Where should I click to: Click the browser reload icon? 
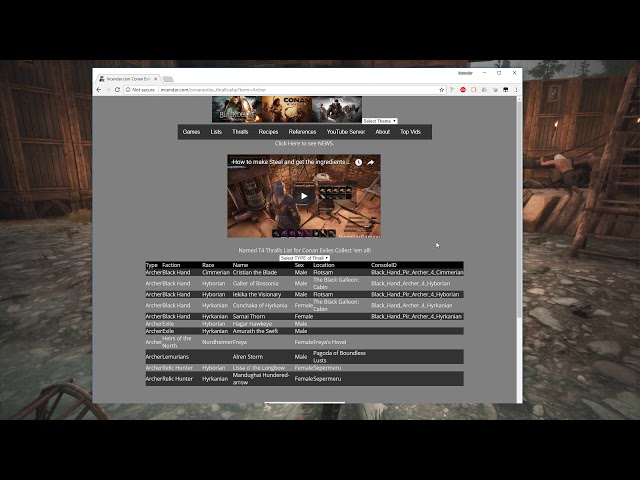117,90
